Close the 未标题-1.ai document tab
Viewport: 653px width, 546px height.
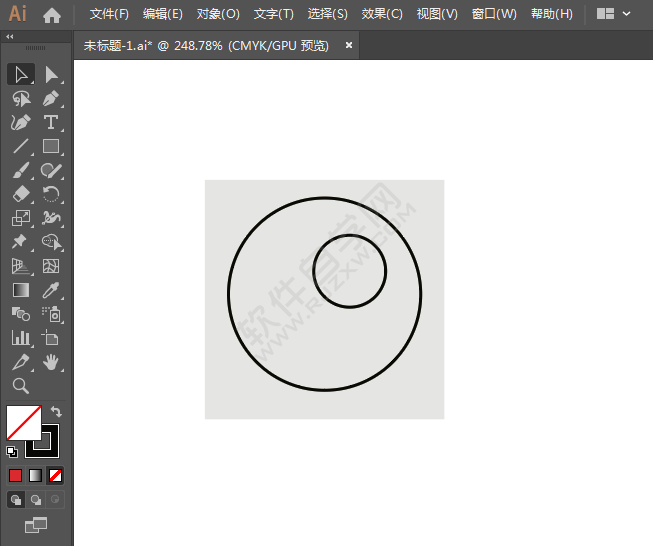(349, 45)
